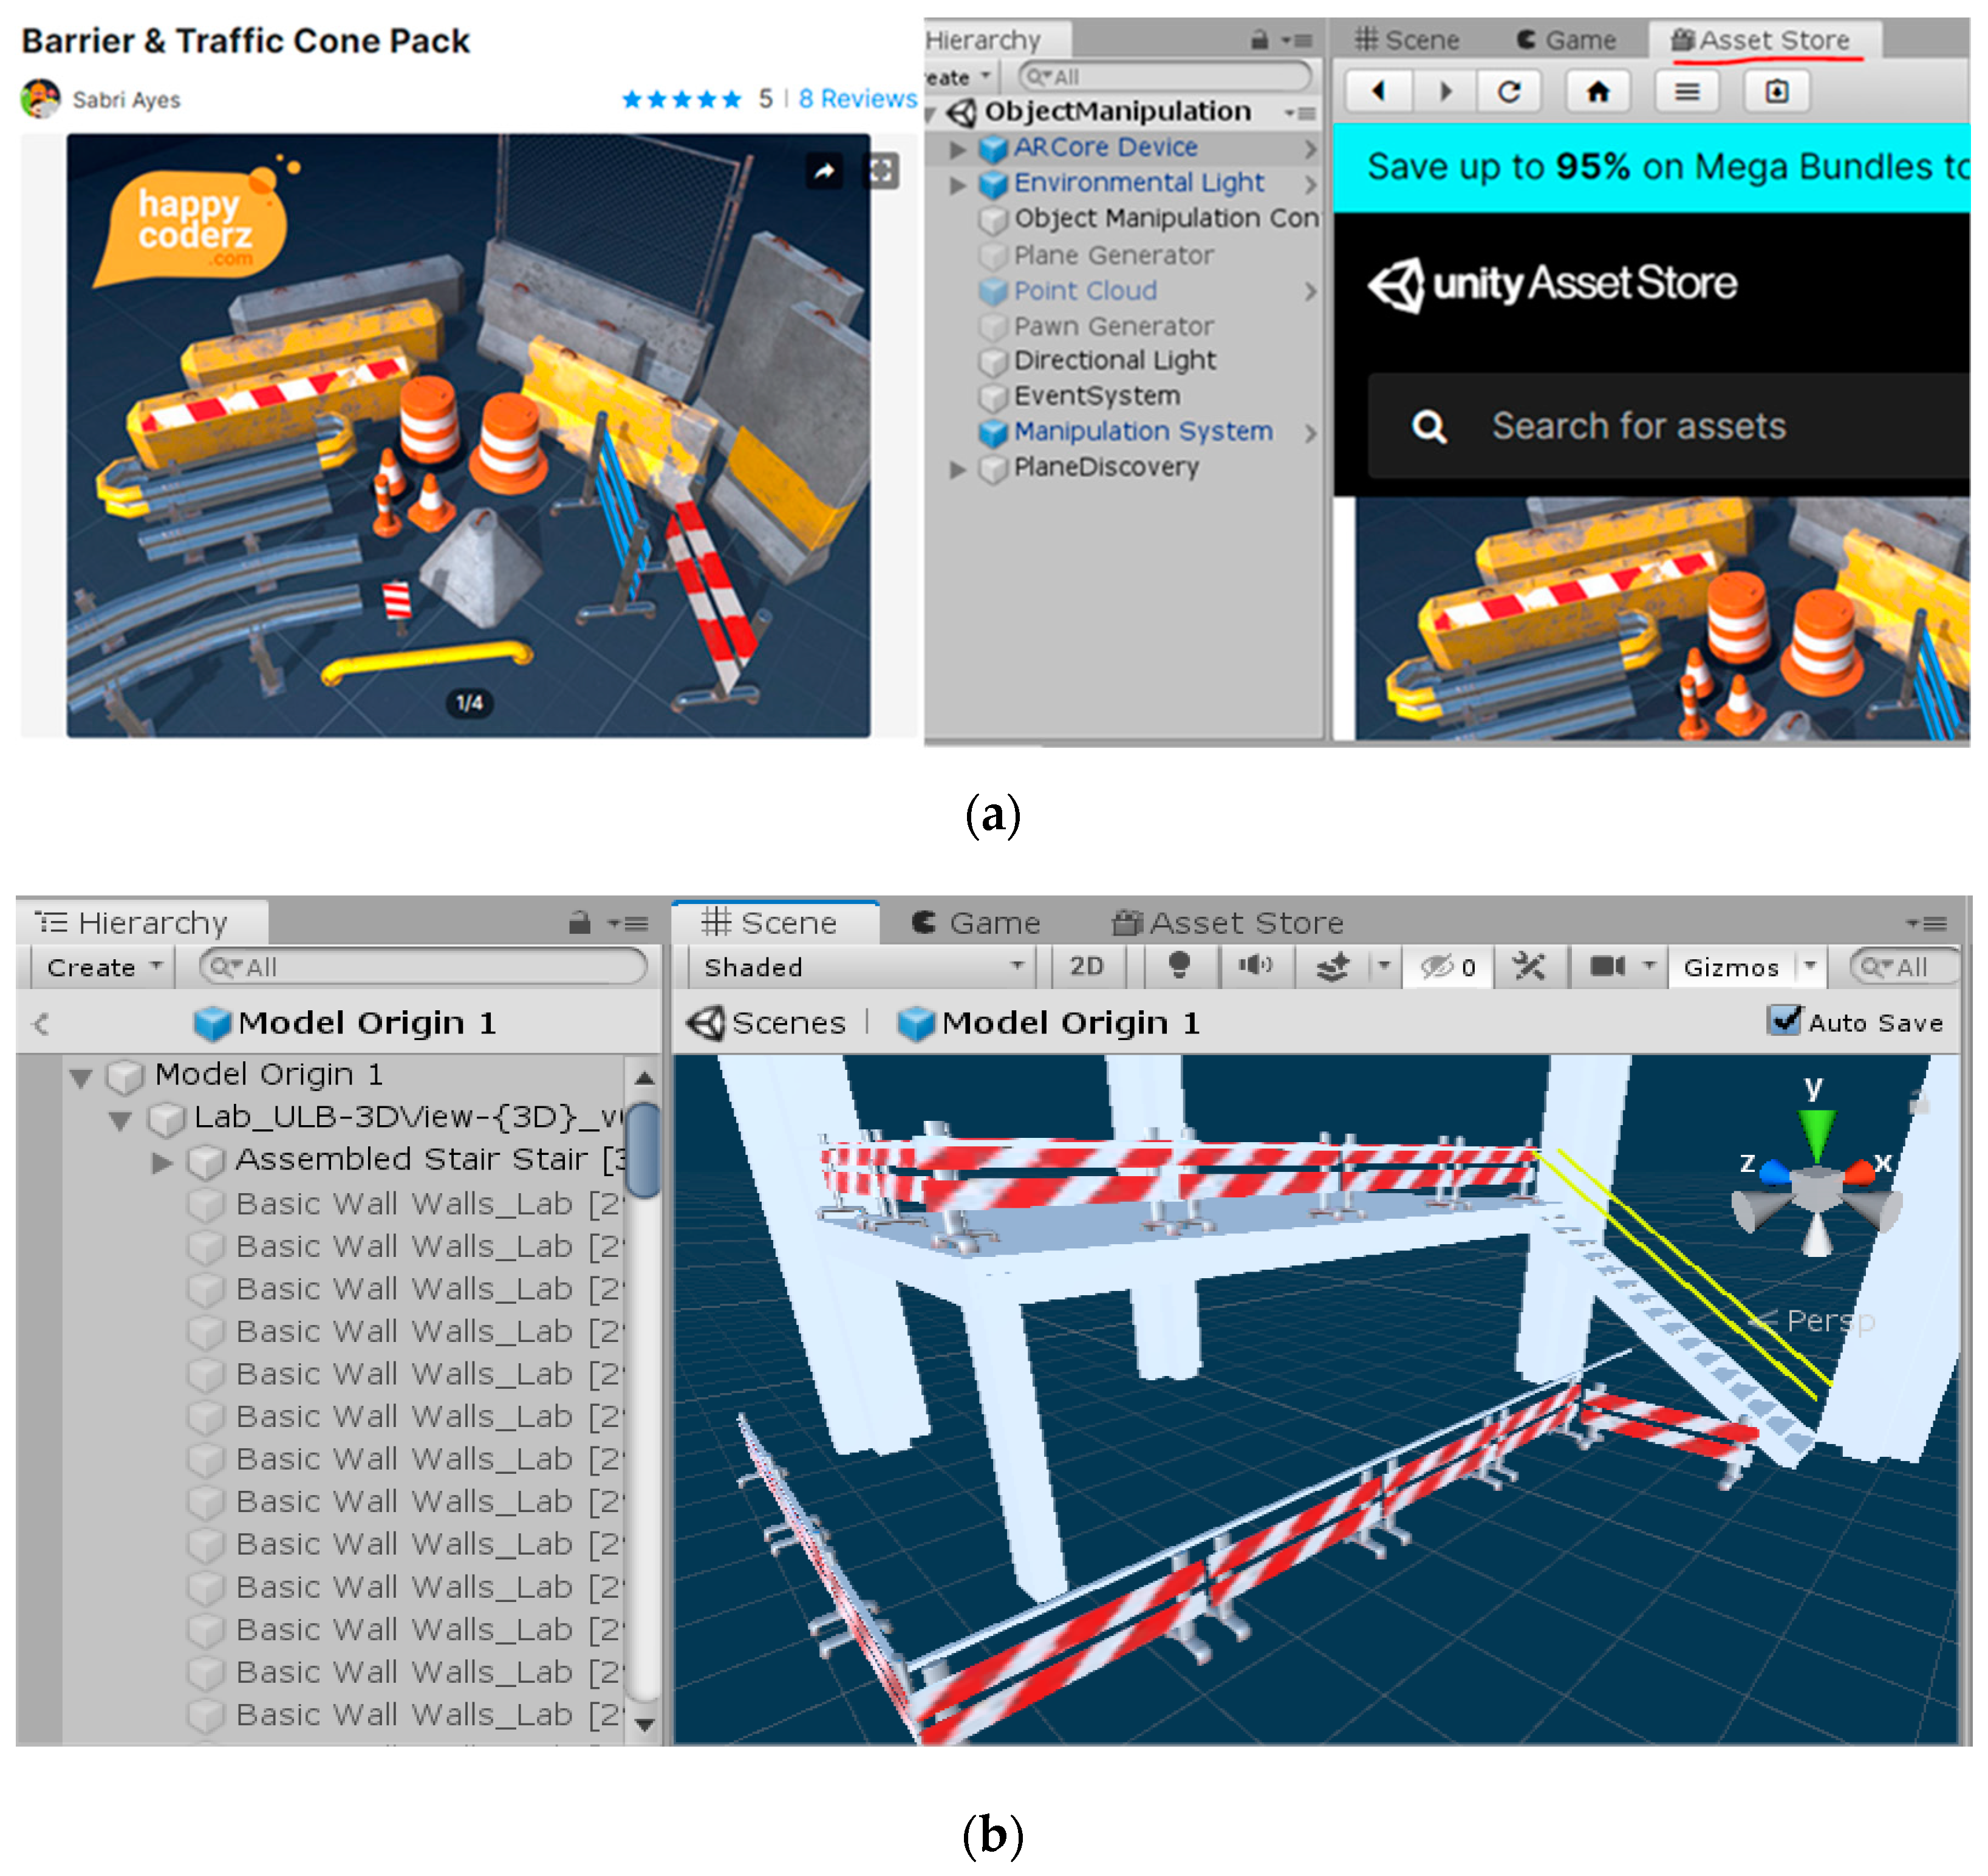This screenshot has height=1876, width=1988.
Task: Open the Gizmos dropdown arrow
Action: (1809, 966)
